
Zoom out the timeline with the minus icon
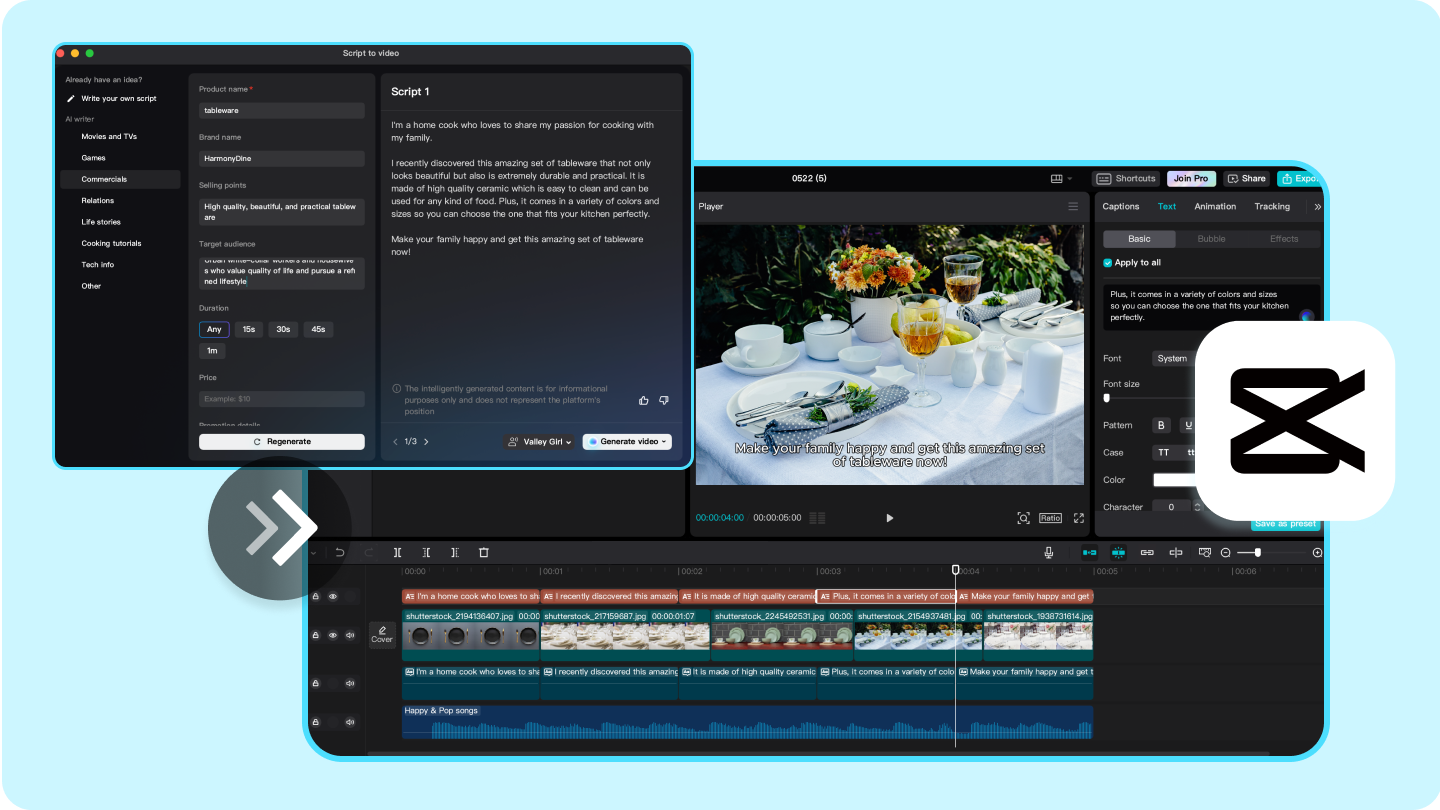(x=1226, y=552)
